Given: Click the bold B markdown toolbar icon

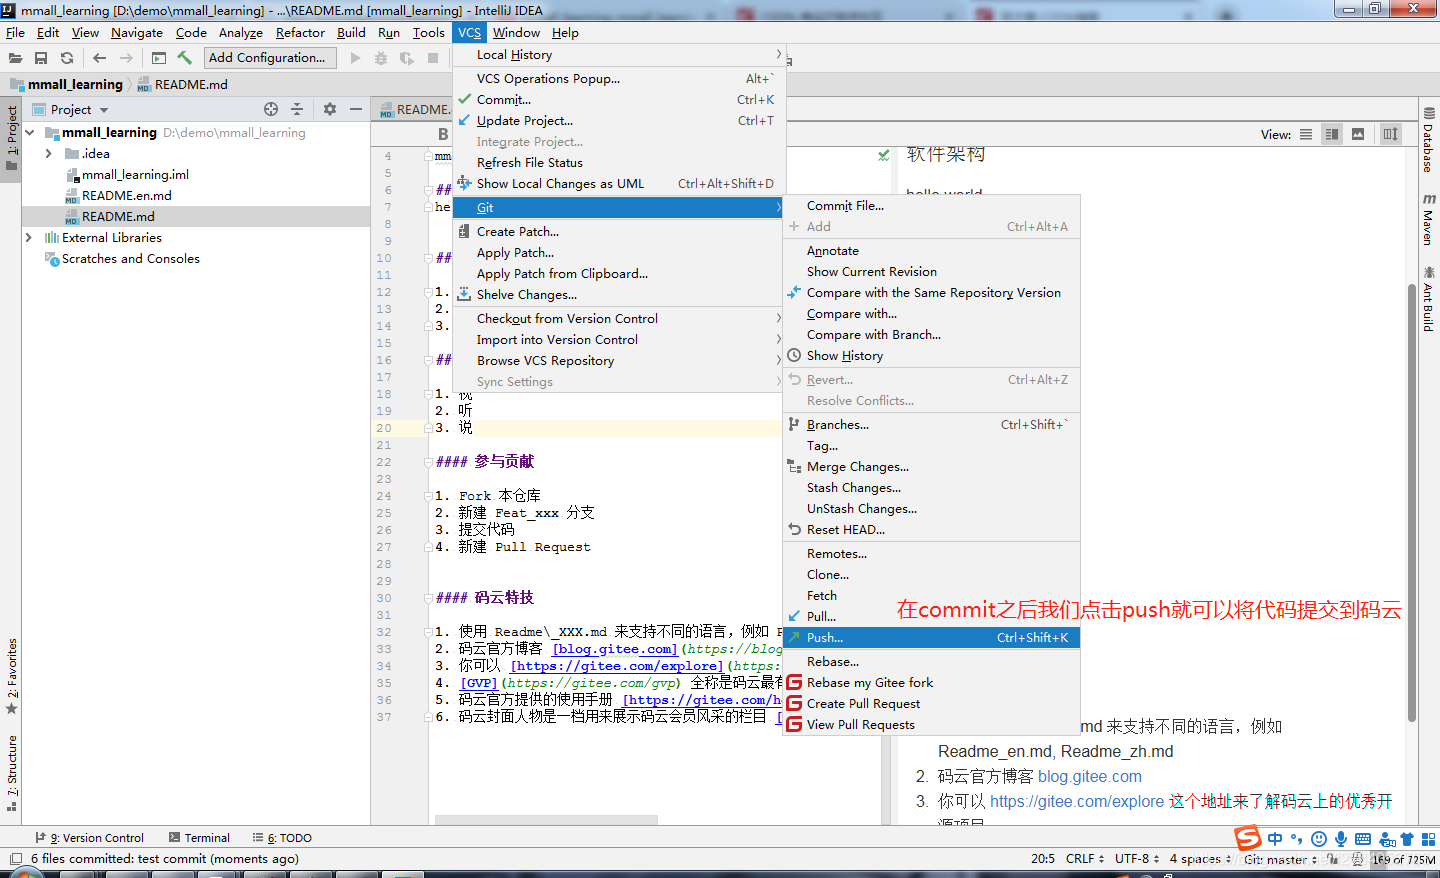Looking at the screenshot, I should [443, 134].
